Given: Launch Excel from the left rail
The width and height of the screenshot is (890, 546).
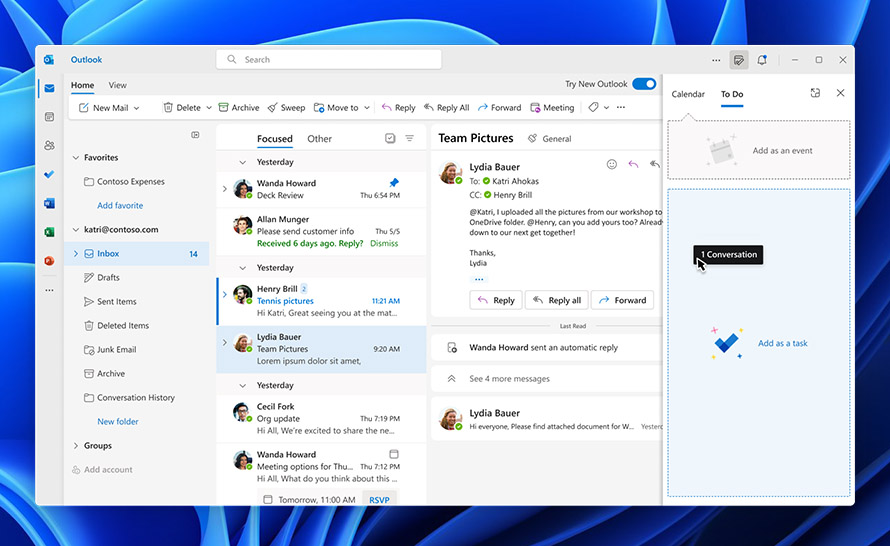Looking at the screenshot, I should pyautogui.click(x=49, y=232).
